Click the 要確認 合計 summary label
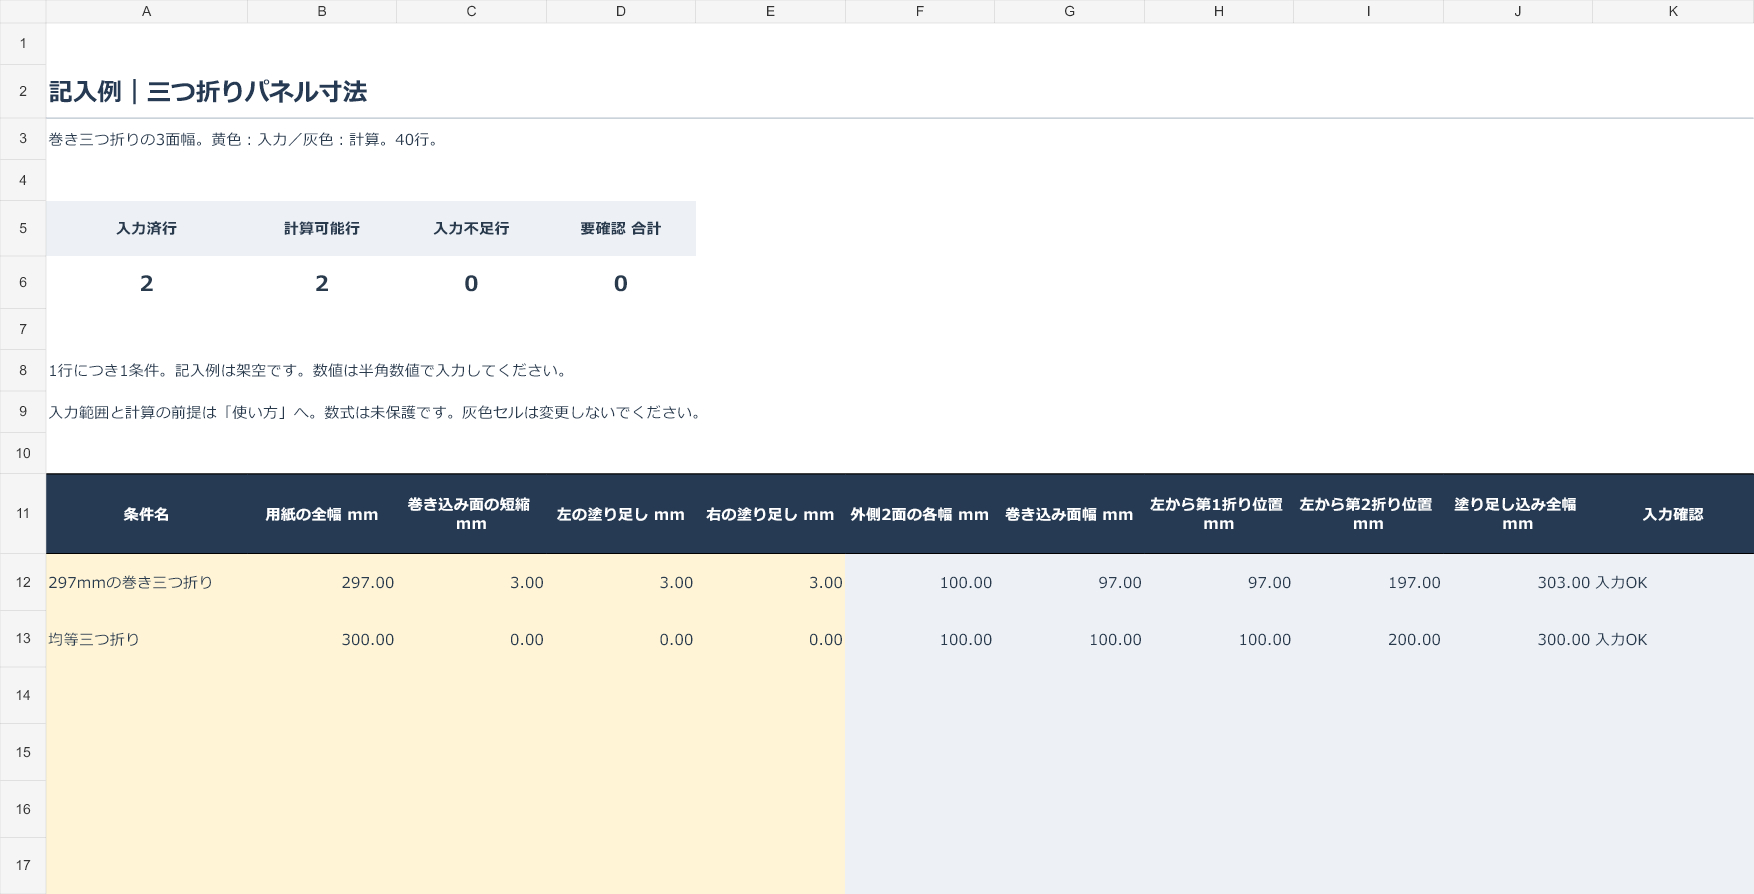This screenshot has height=894, width=1754. (620, 228)
